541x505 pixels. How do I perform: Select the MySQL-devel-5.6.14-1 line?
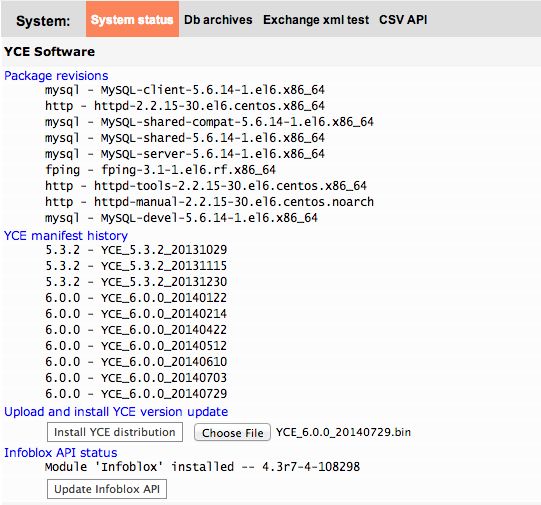[x=181, y=218]
